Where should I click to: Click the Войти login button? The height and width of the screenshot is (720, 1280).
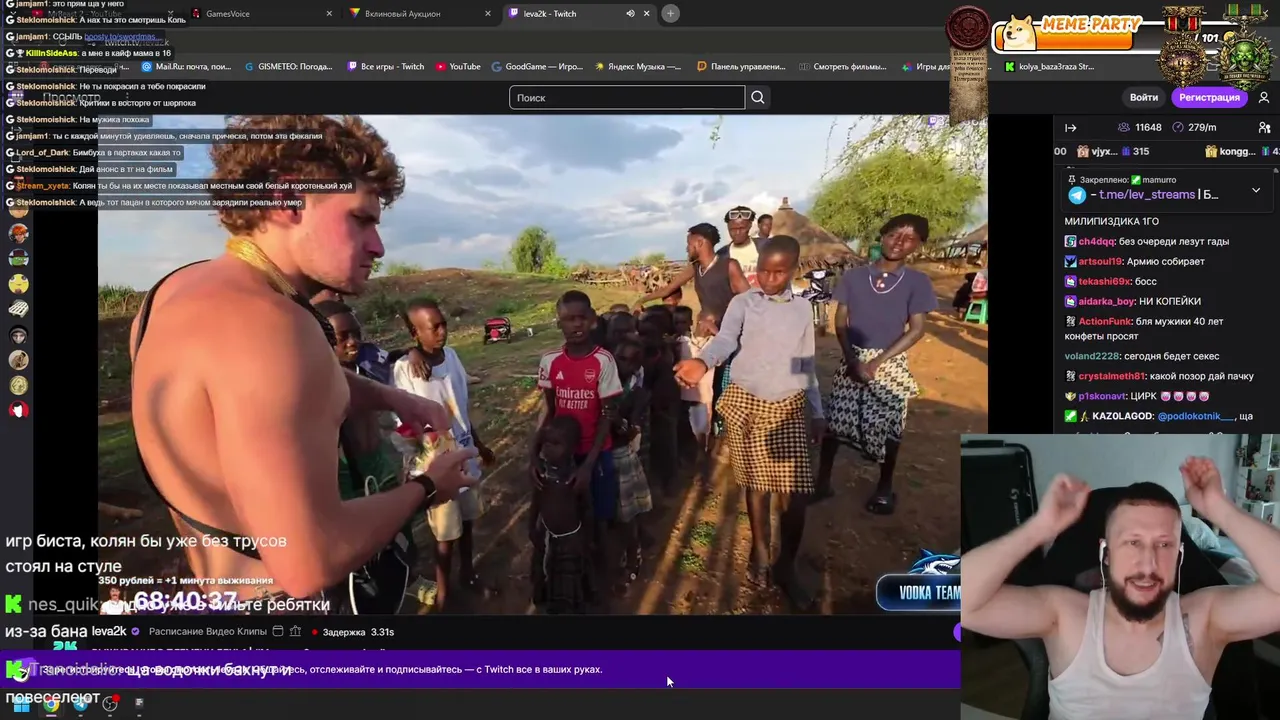(x=1143, y=97)
